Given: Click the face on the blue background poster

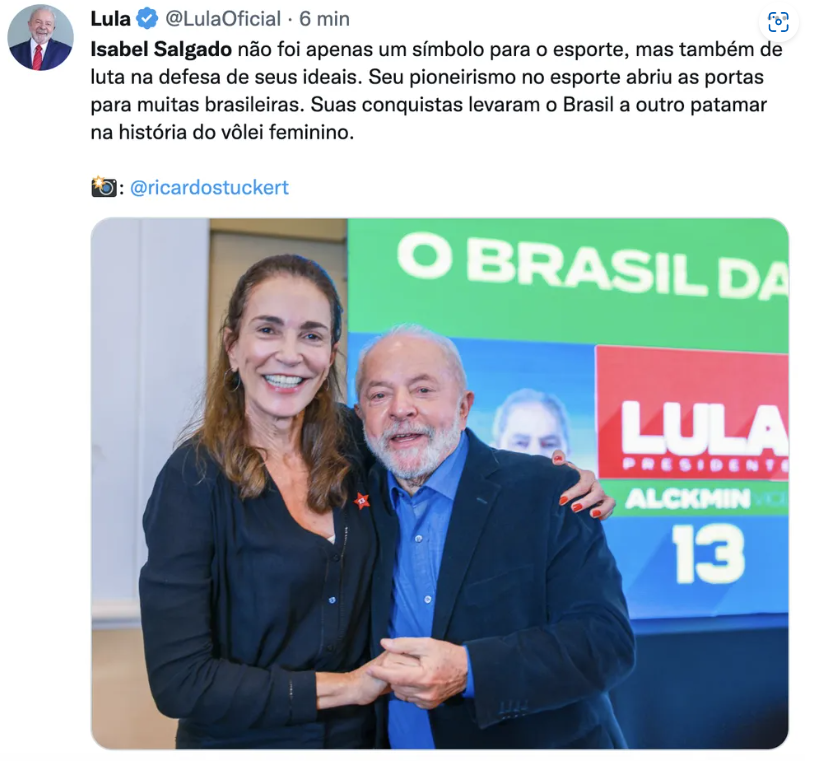Looking at the screenshot, I should 531,422.
